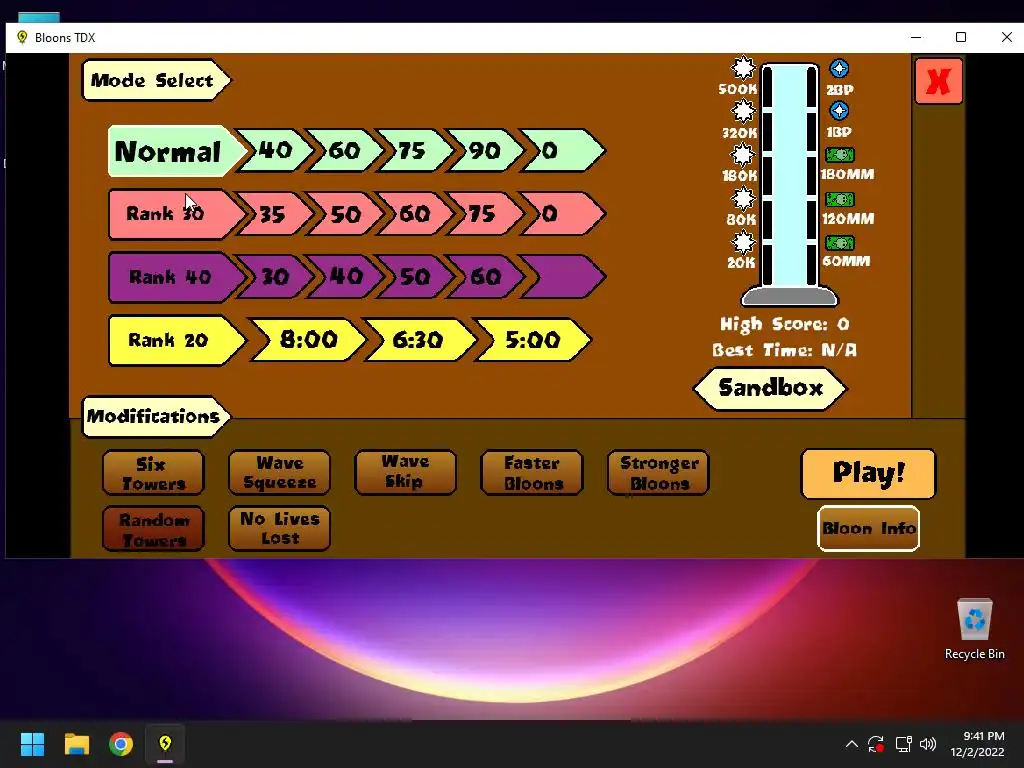Click the 20K score star icon
The image size is (1024, 768).
[743, 242]
